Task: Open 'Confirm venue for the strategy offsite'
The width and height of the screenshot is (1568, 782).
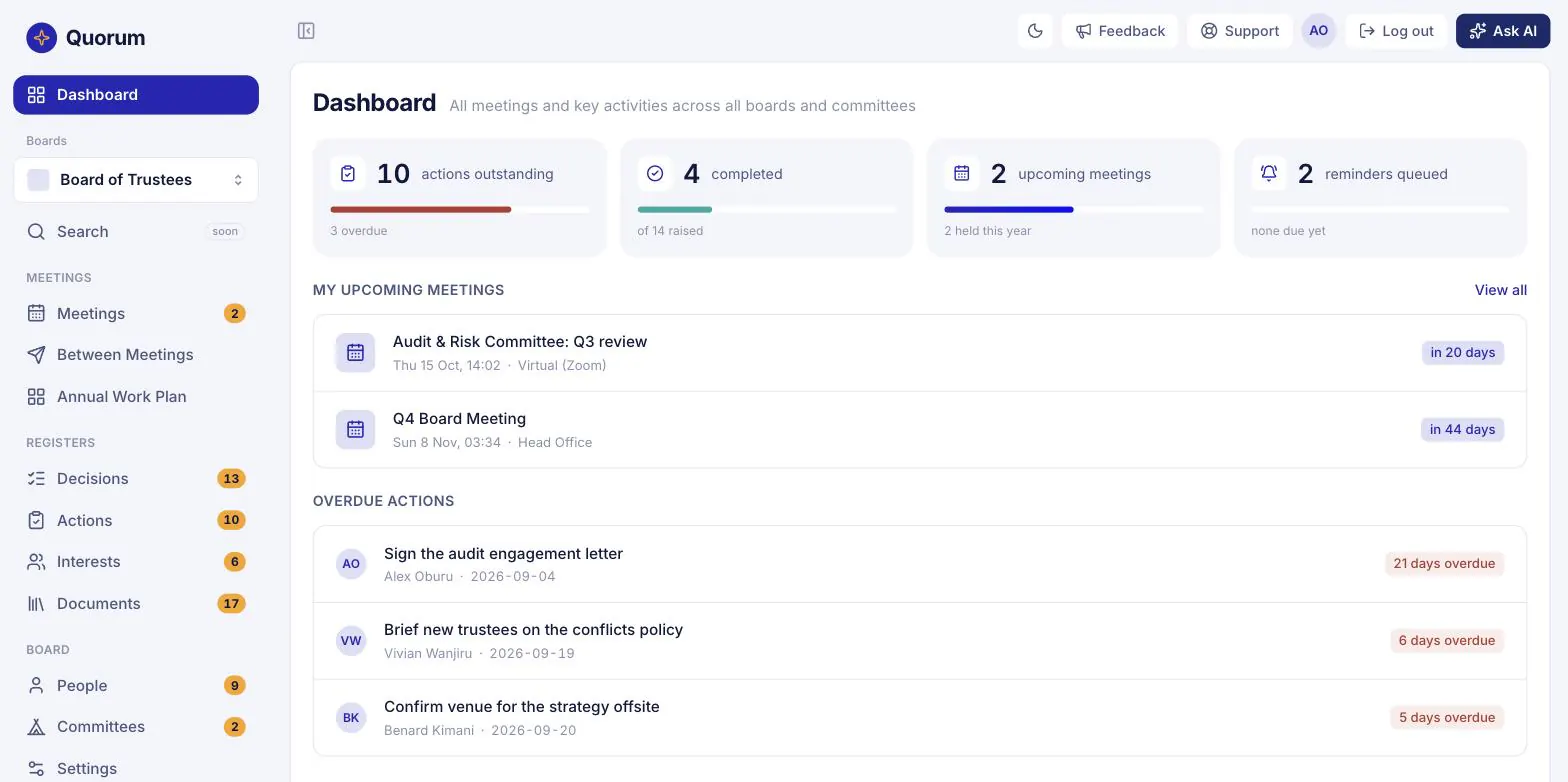Action: pyautogui.click(x=920, y=718)
